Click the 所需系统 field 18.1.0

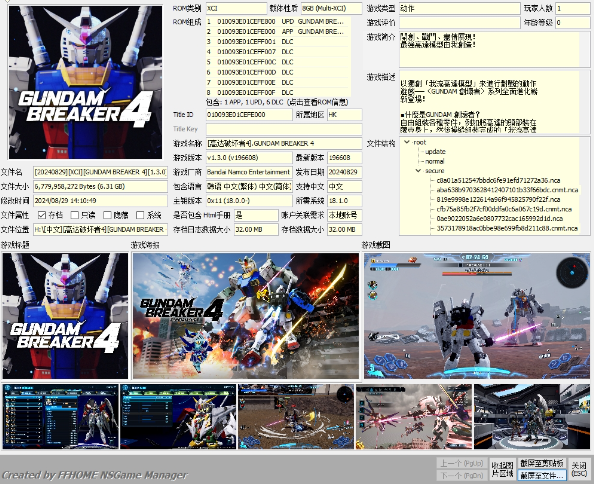point(344,201)
